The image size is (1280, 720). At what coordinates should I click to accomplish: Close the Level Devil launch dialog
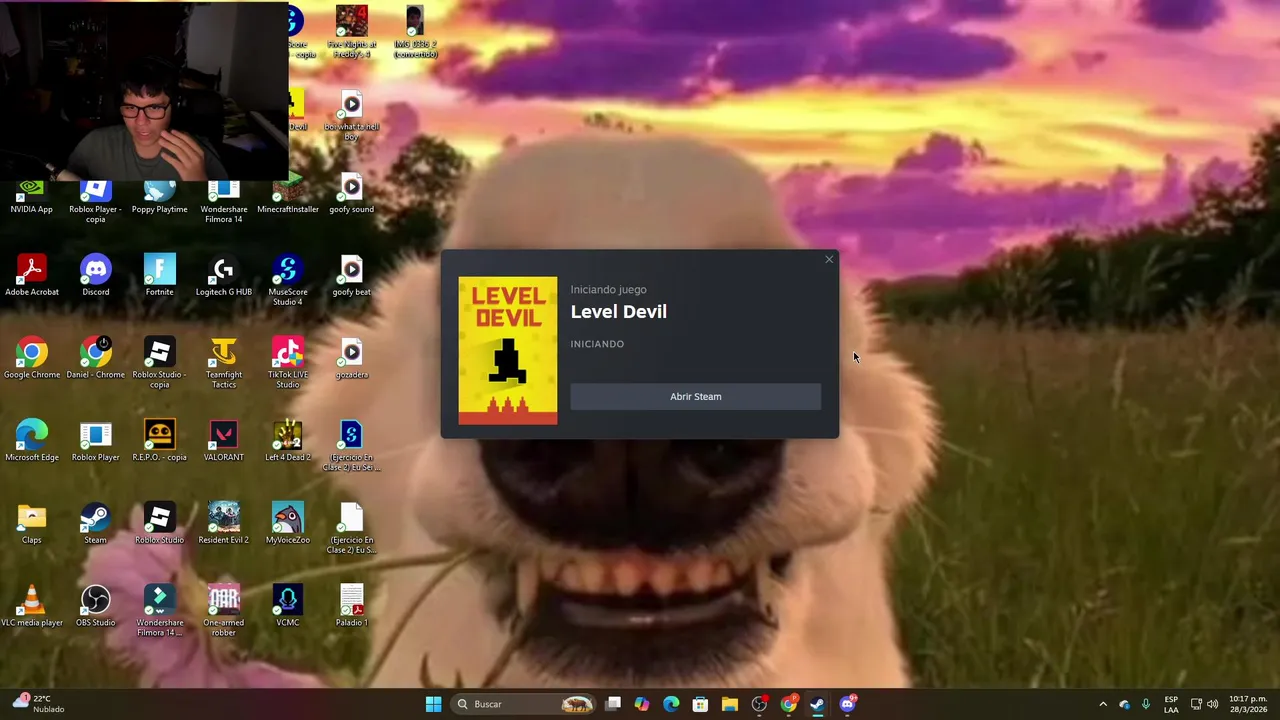pos(829,260)
